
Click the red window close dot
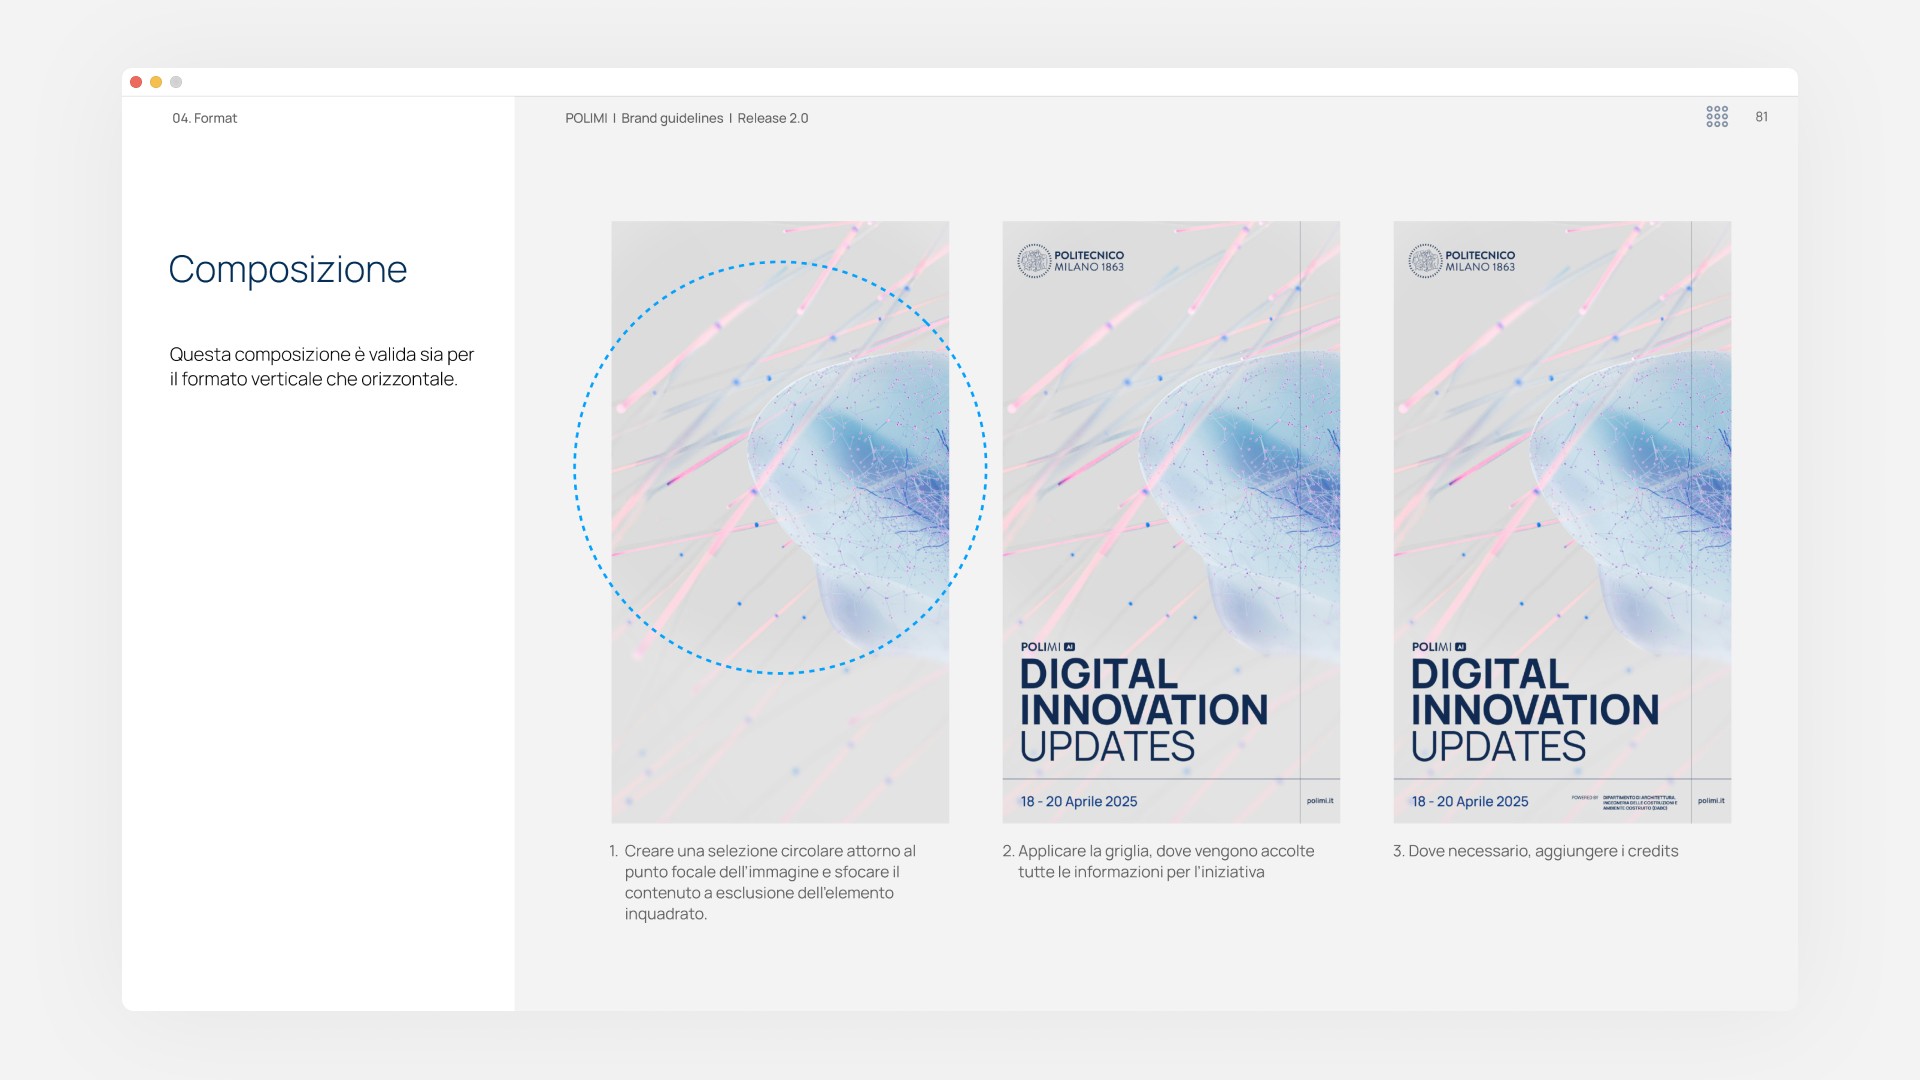point(136,82)
